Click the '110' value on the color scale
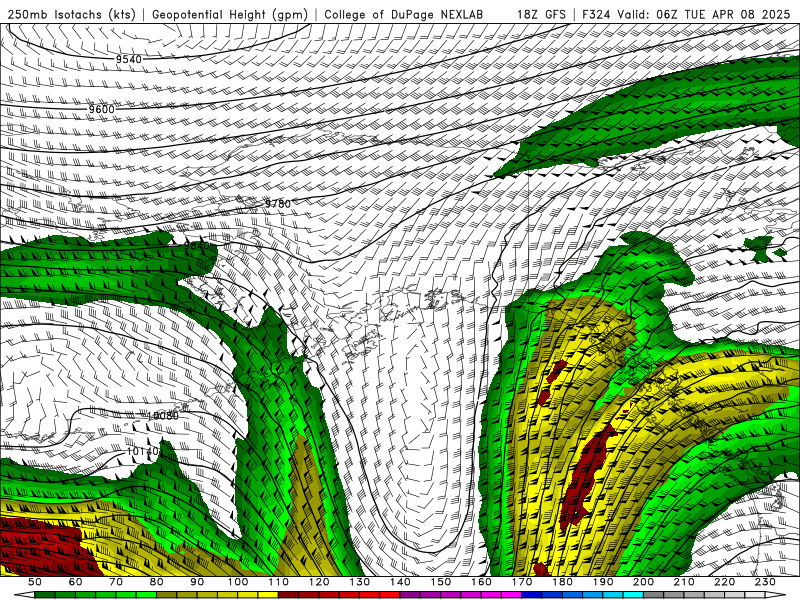This screenshot has height=600, width=800. click(x=279, y=582)
